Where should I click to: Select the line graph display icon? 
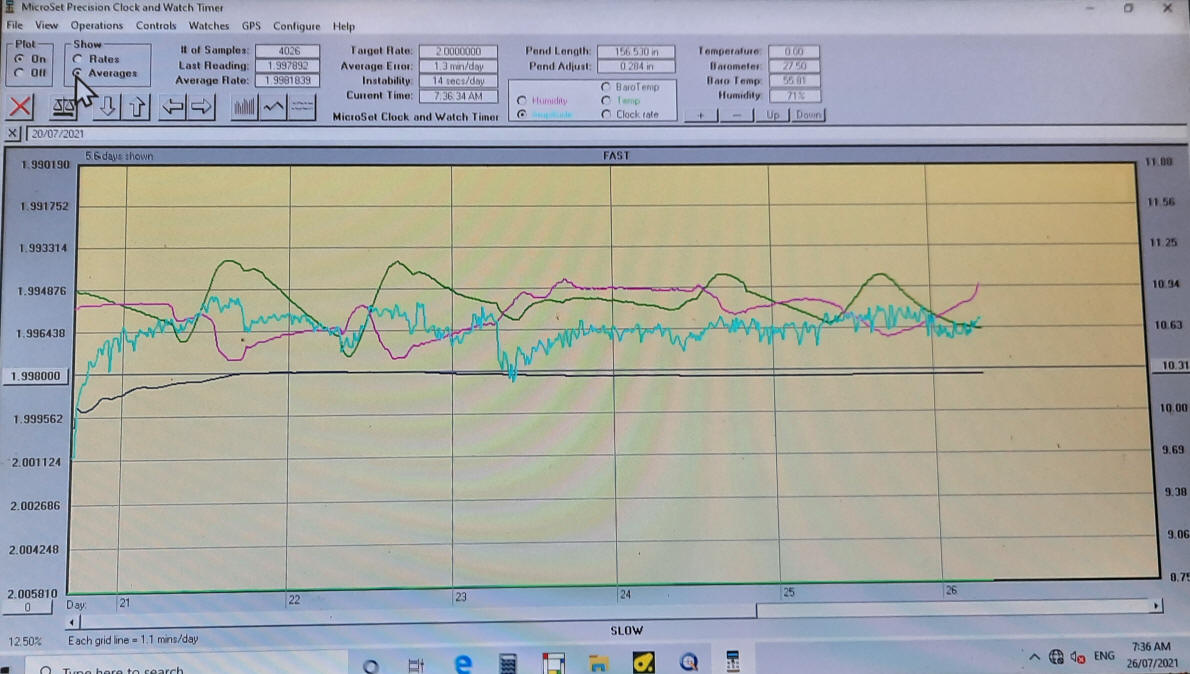click(273, 106)
